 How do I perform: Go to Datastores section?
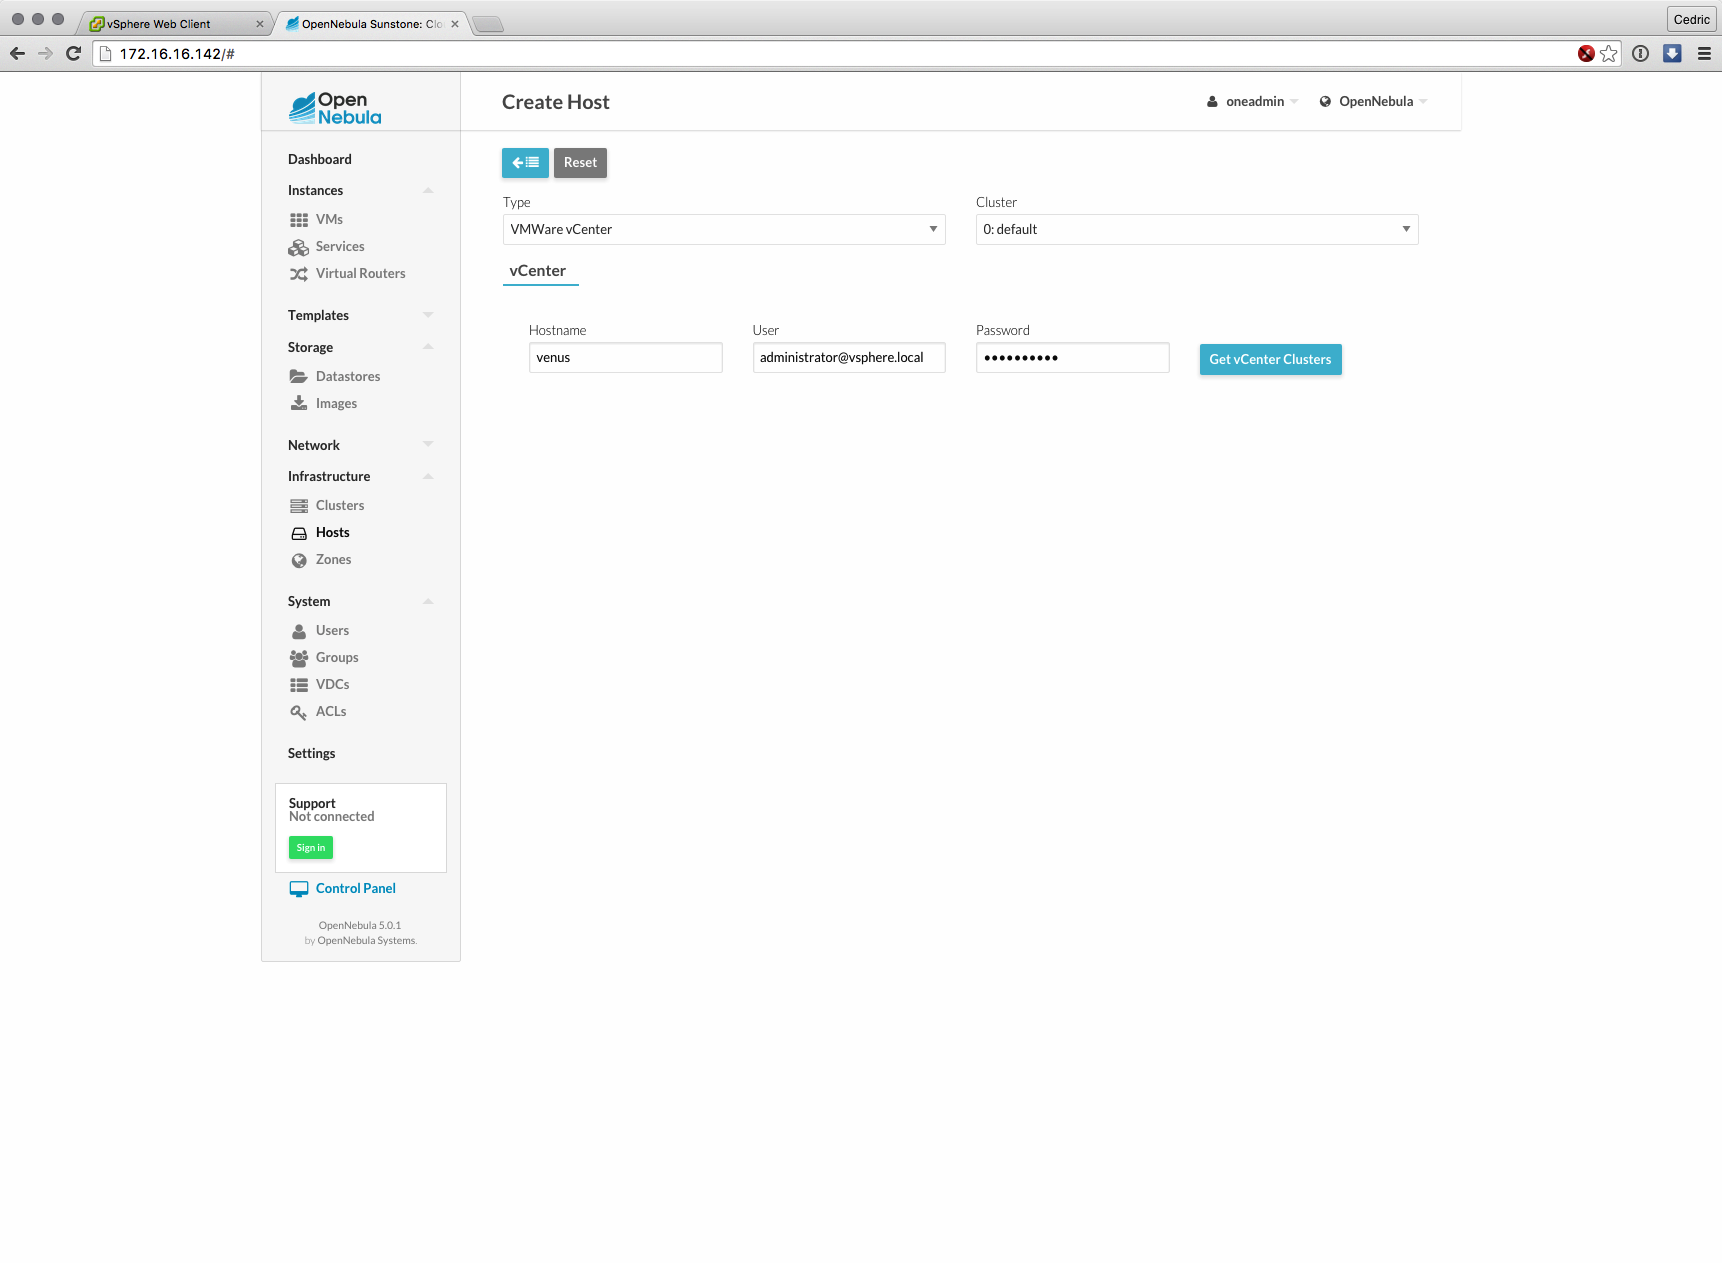pyautogui.click(x=347, y=377)
